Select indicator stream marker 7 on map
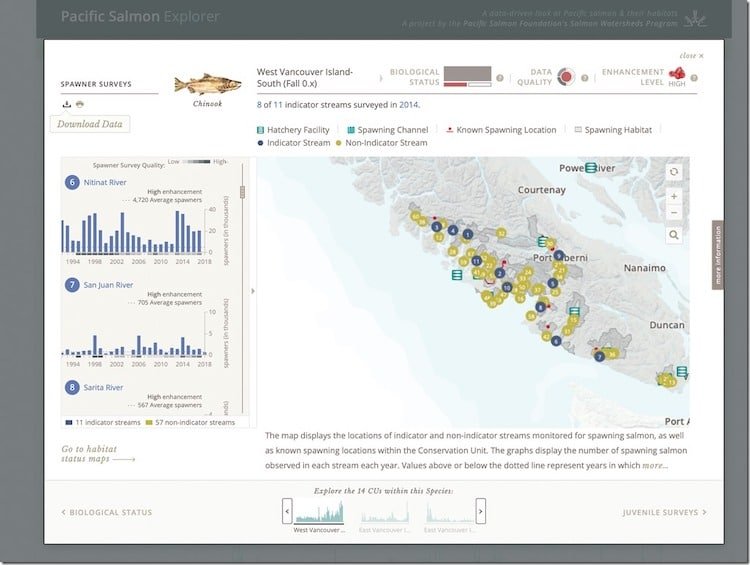 599,356
